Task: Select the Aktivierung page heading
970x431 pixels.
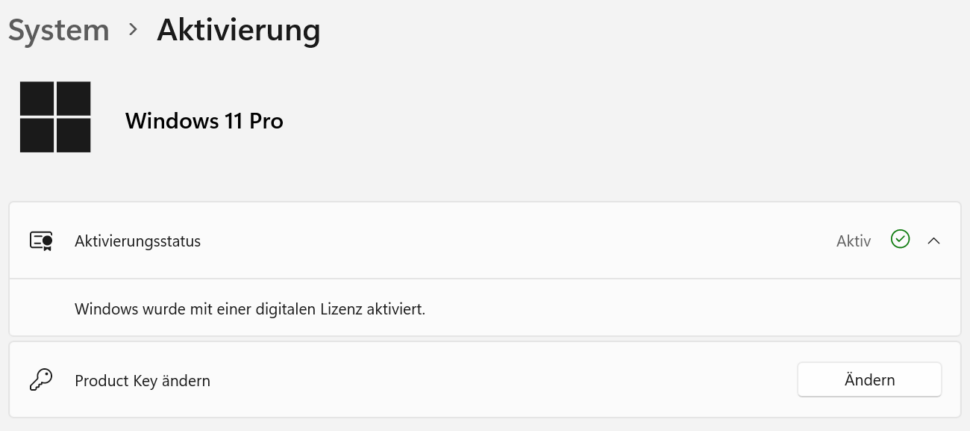Action: click(x=238, y=30)
